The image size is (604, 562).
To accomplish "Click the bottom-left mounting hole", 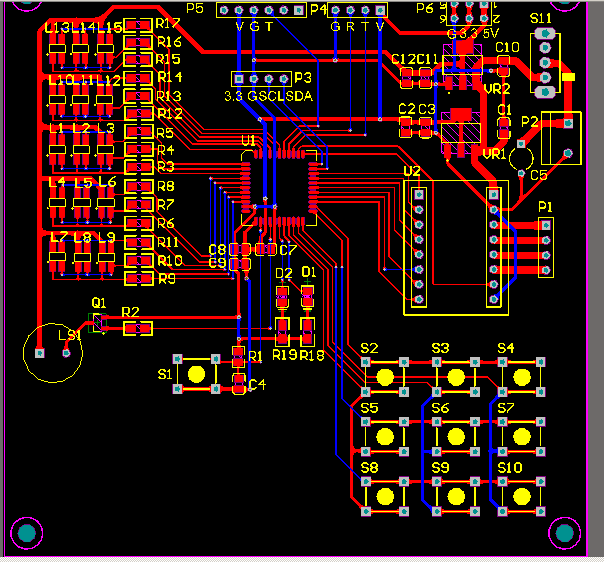I will [x=25, y=533].
